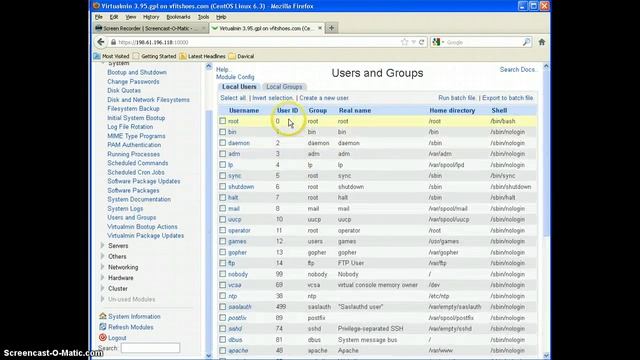The image size is (640, 360).
Task: Open Software Package Updates in sidebar
Action: point(144,181)
